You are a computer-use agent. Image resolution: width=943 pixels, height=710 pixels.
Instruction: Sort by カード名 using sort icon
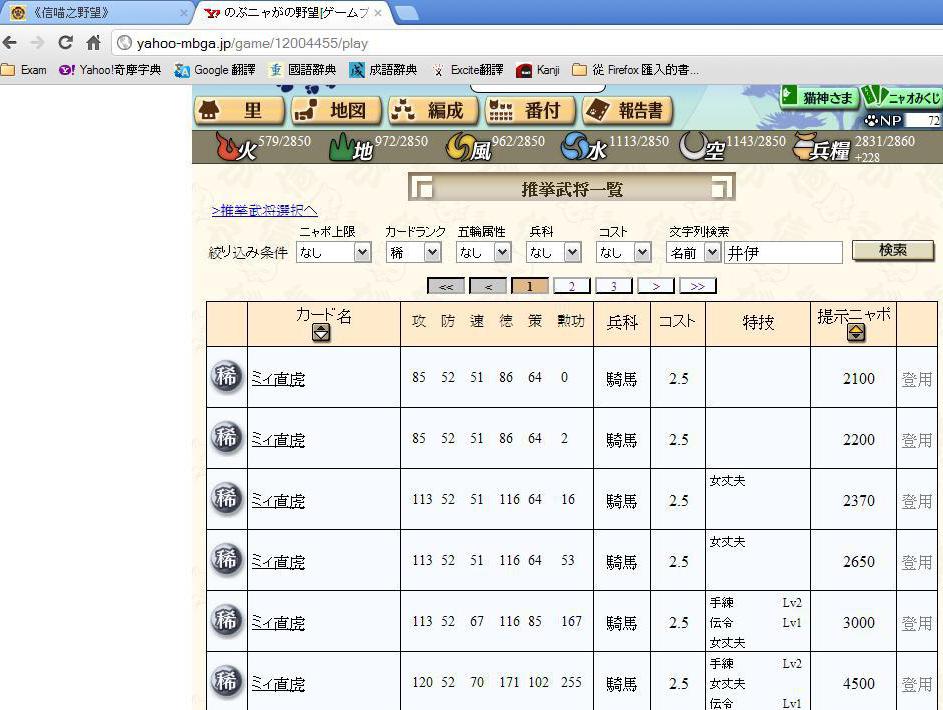[x=321, y=332]
